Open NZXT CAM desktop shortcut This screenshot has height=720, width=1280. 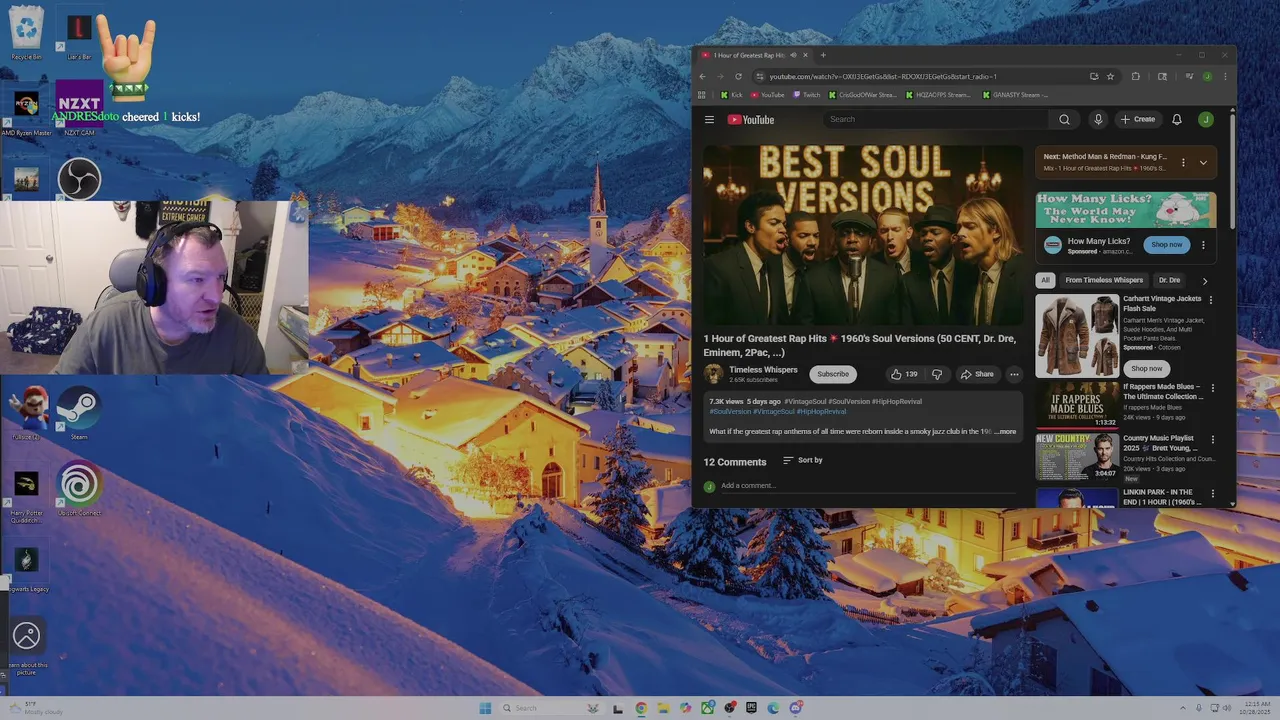tap(79, 107)
